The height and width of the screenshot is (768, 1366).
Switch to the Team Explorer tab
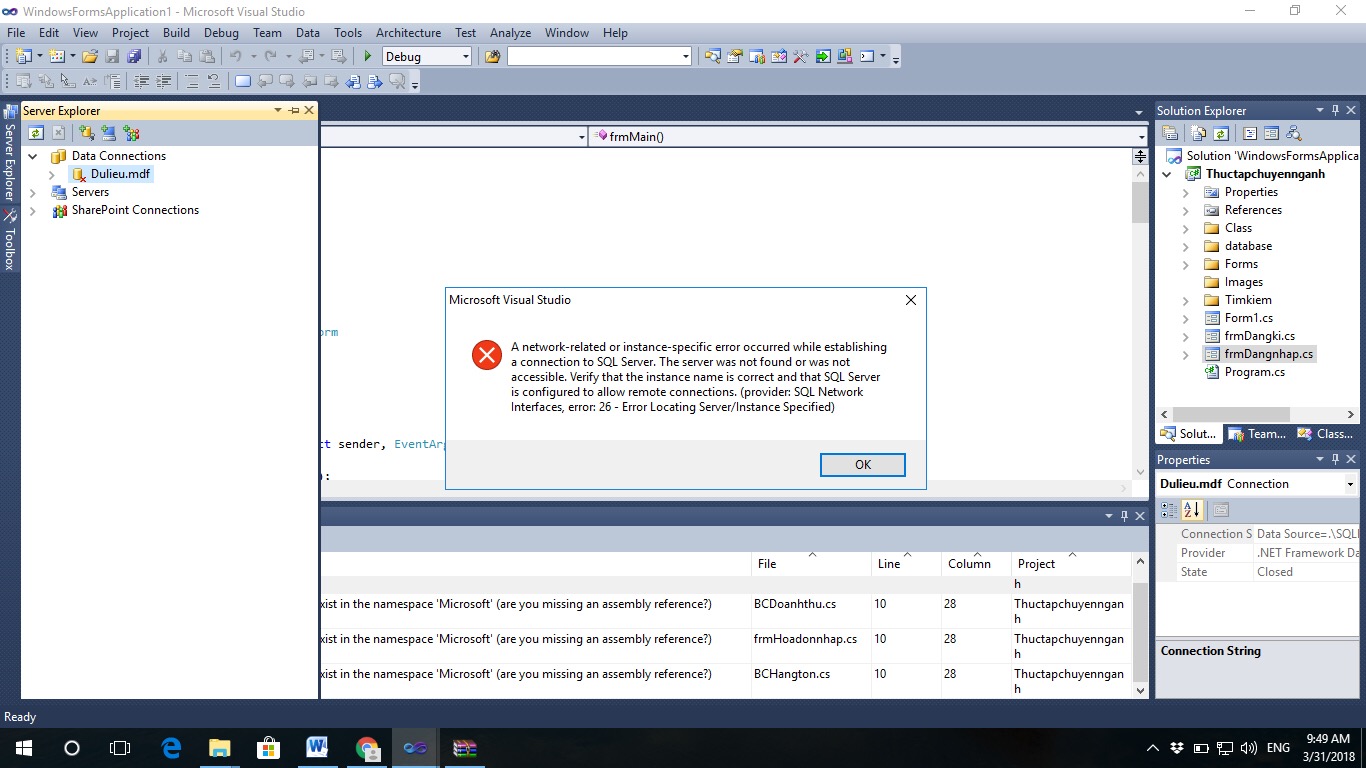coord(1257,434)
